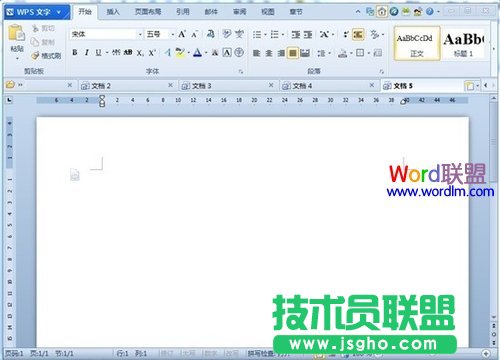Click the center align icon

tap(269, 53)
